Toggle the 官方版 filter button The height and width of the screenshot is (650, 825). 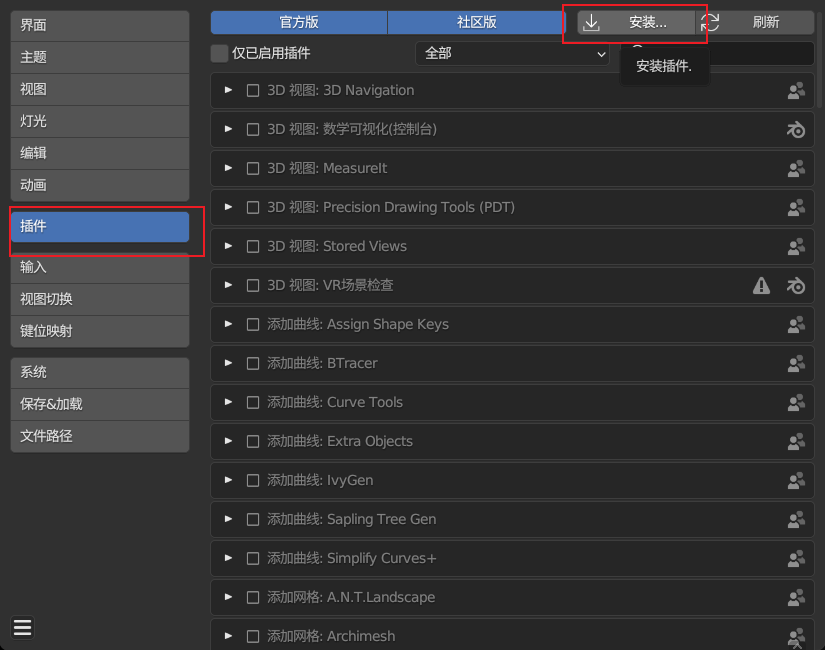click(299, 23)
